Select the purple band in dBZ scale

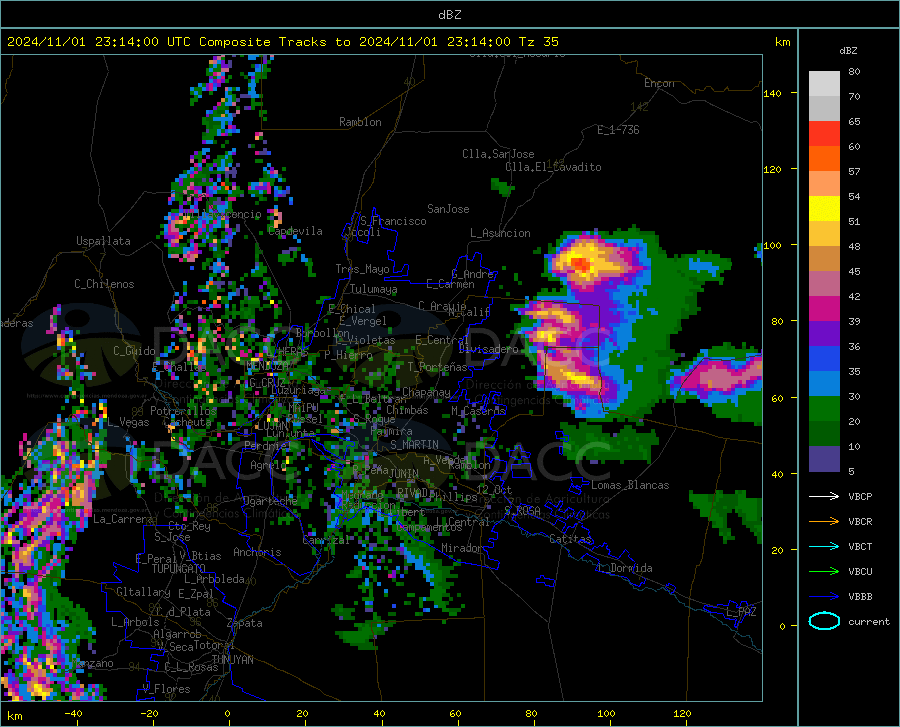(824, 333)
